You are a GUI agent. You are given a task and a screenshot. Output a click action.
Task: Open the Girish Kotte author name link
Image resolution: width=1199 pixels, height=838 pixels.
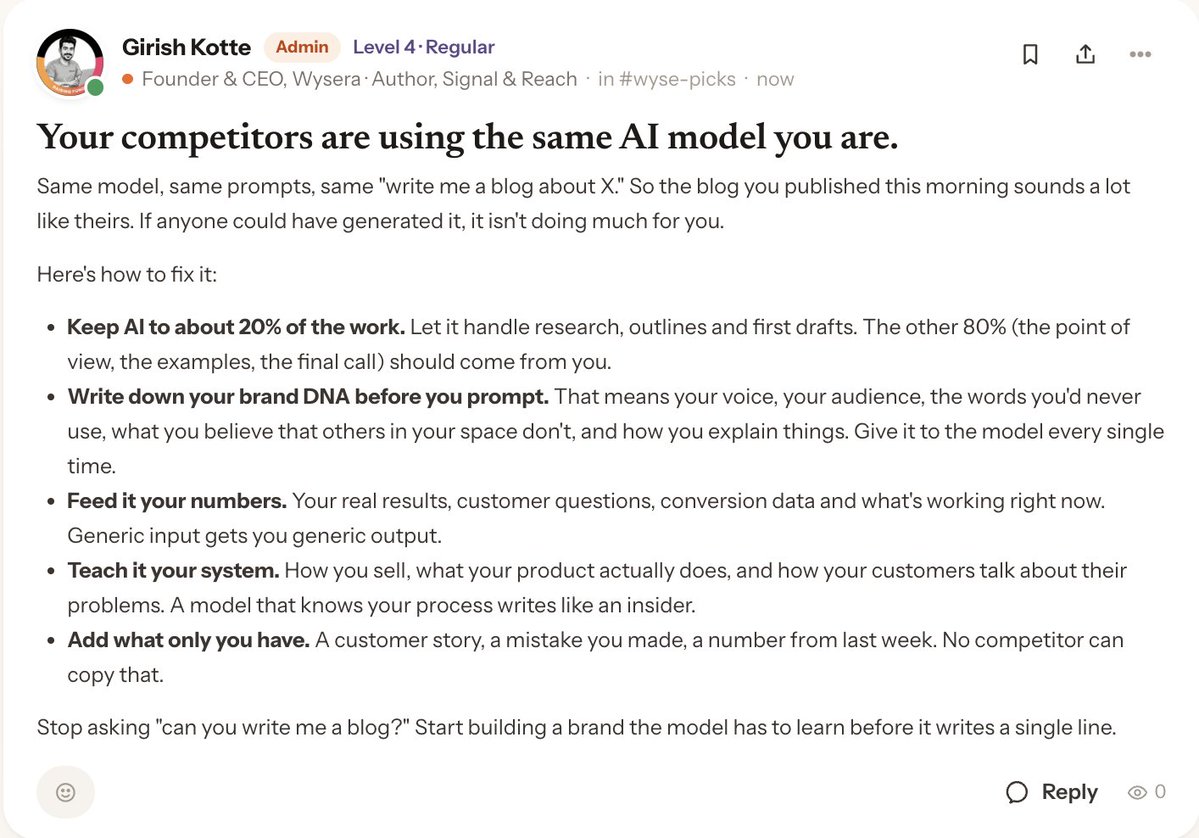tap(187, 47)
